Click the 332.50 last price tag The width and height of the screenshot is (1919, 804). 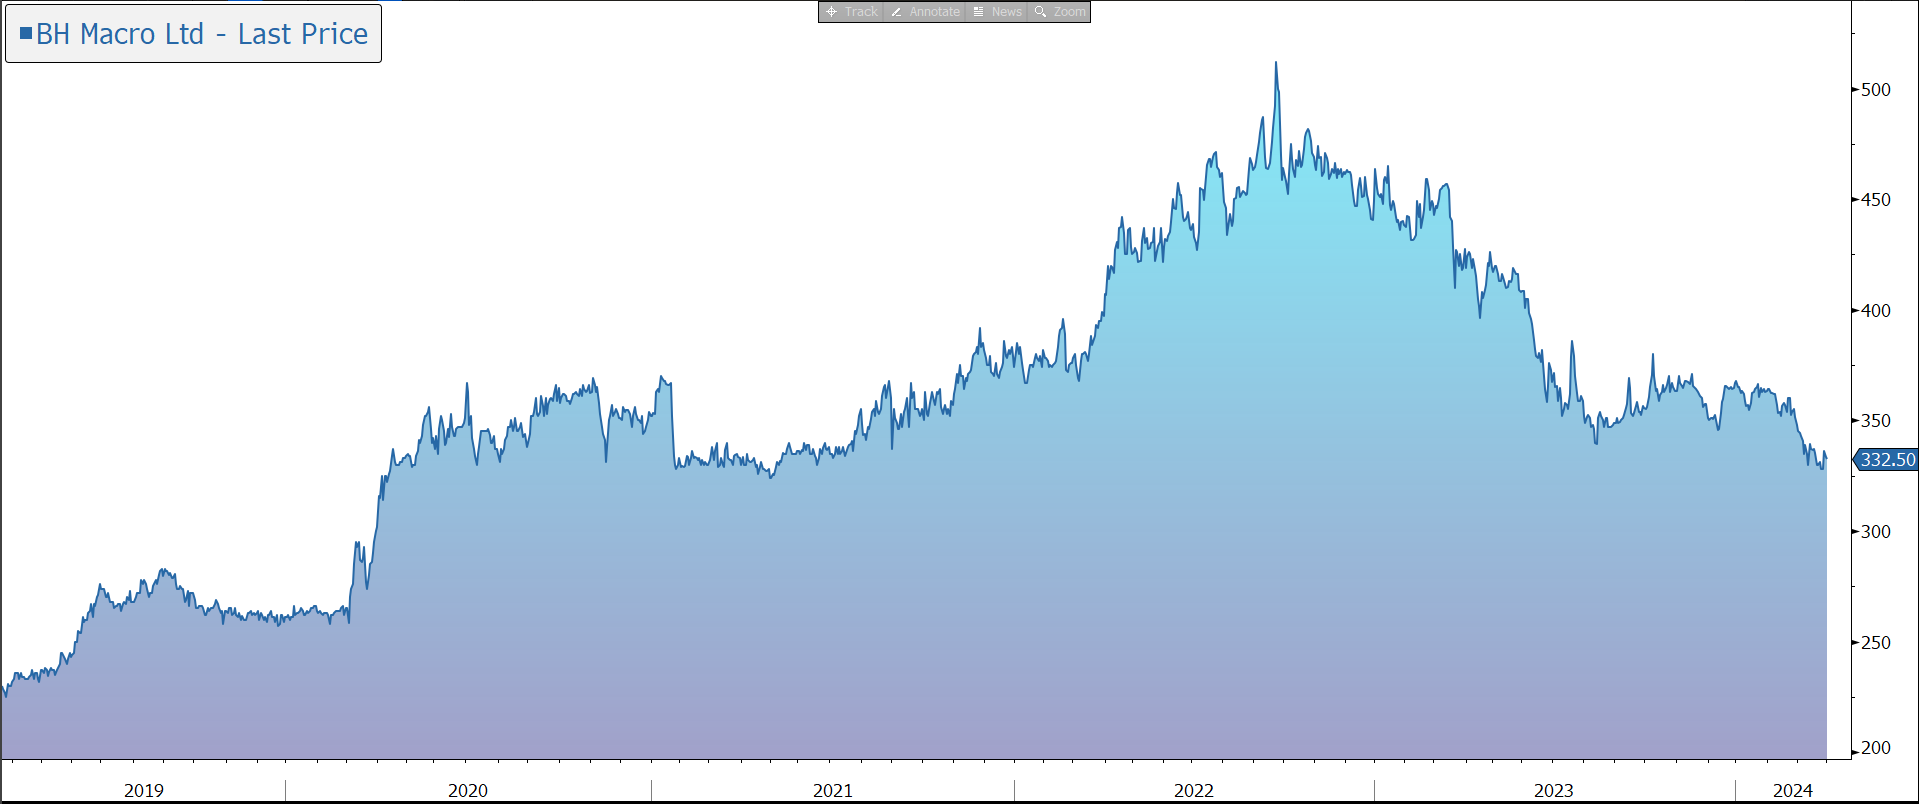tap(1886, 460)
